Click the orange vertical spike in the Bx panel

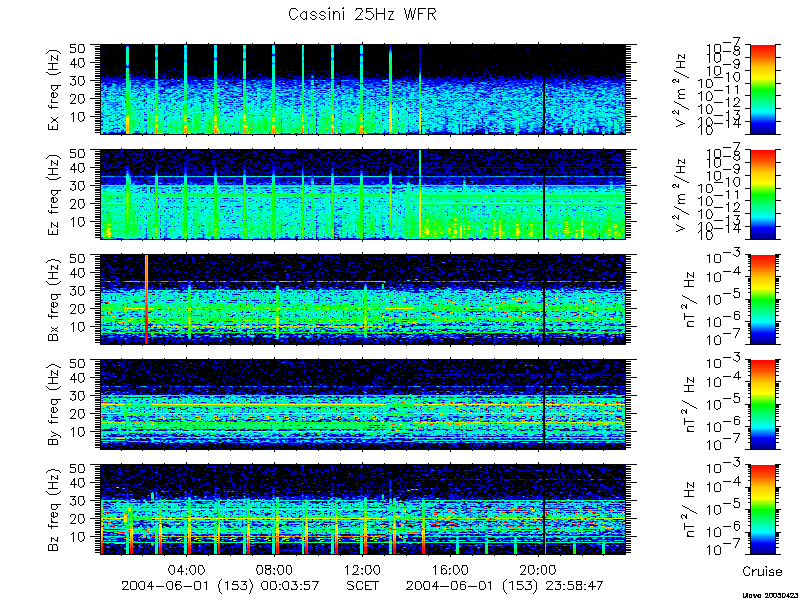click(146, 299)
